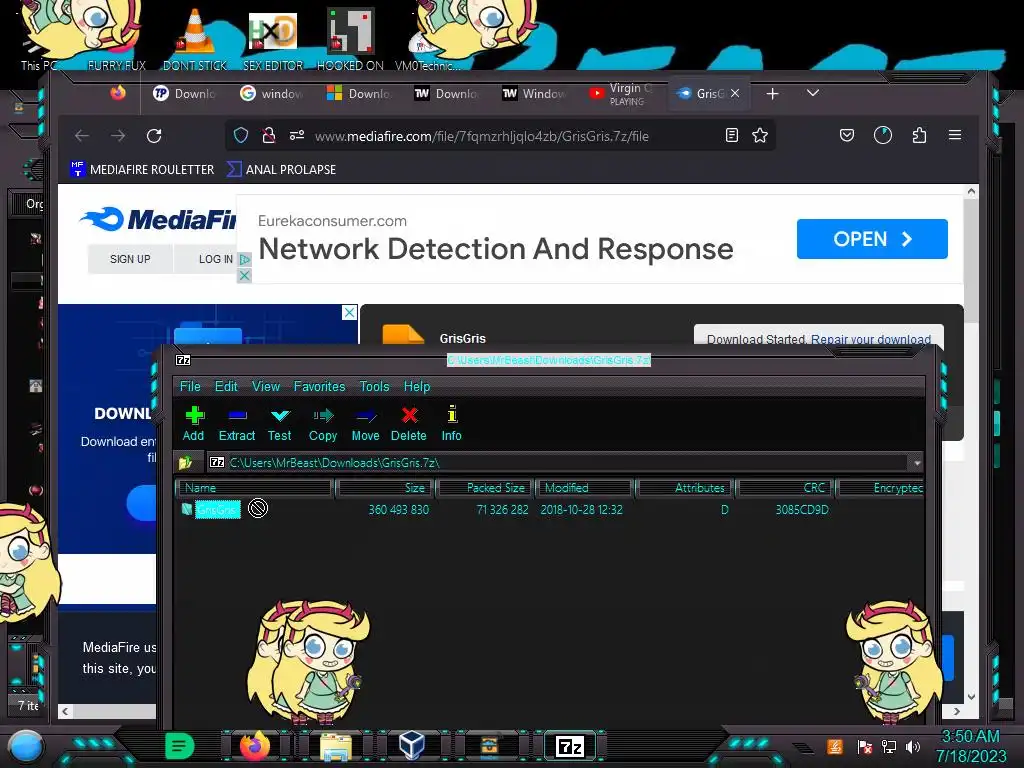
Task: Go forward in Firefox
Action: 118,136
